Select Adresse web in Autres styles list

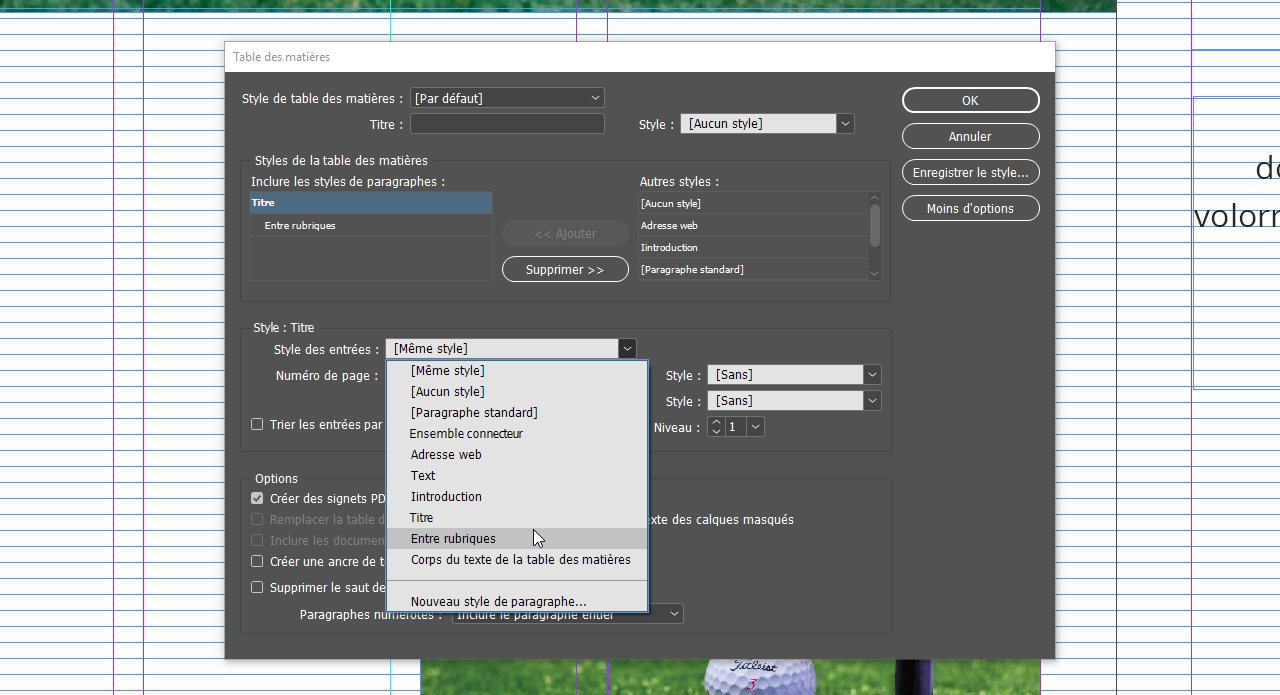pos(753,225)
